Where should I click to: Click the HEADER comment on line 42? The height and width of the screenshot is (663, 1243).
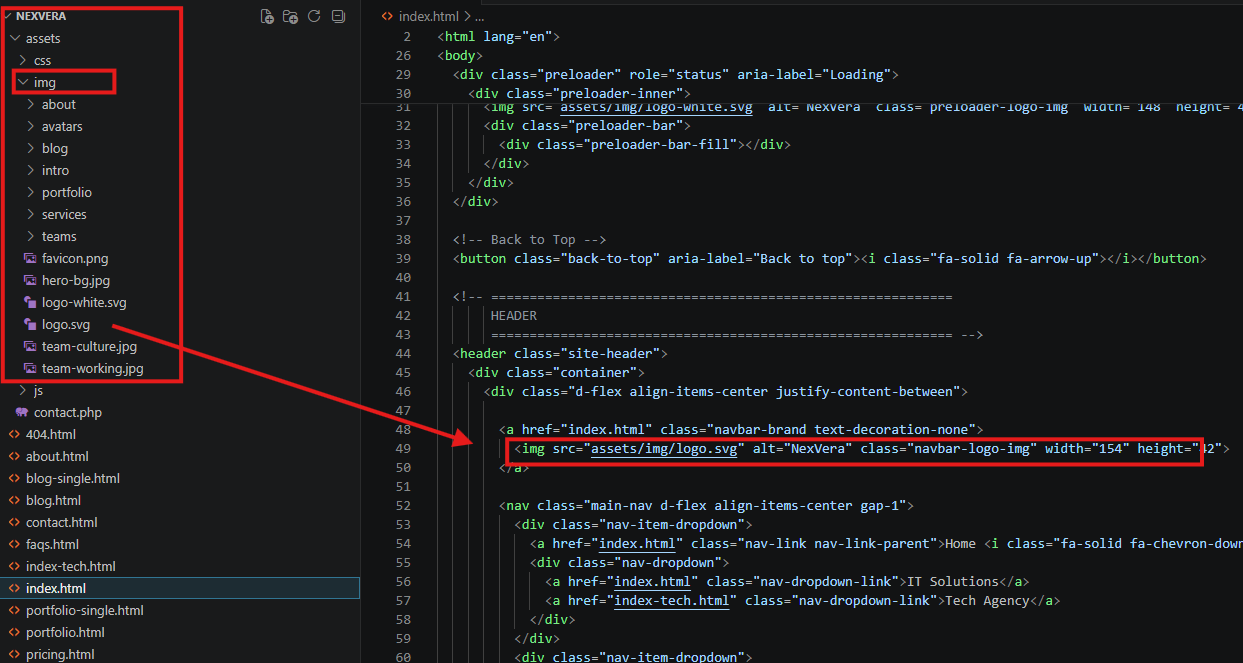(513, 315)
